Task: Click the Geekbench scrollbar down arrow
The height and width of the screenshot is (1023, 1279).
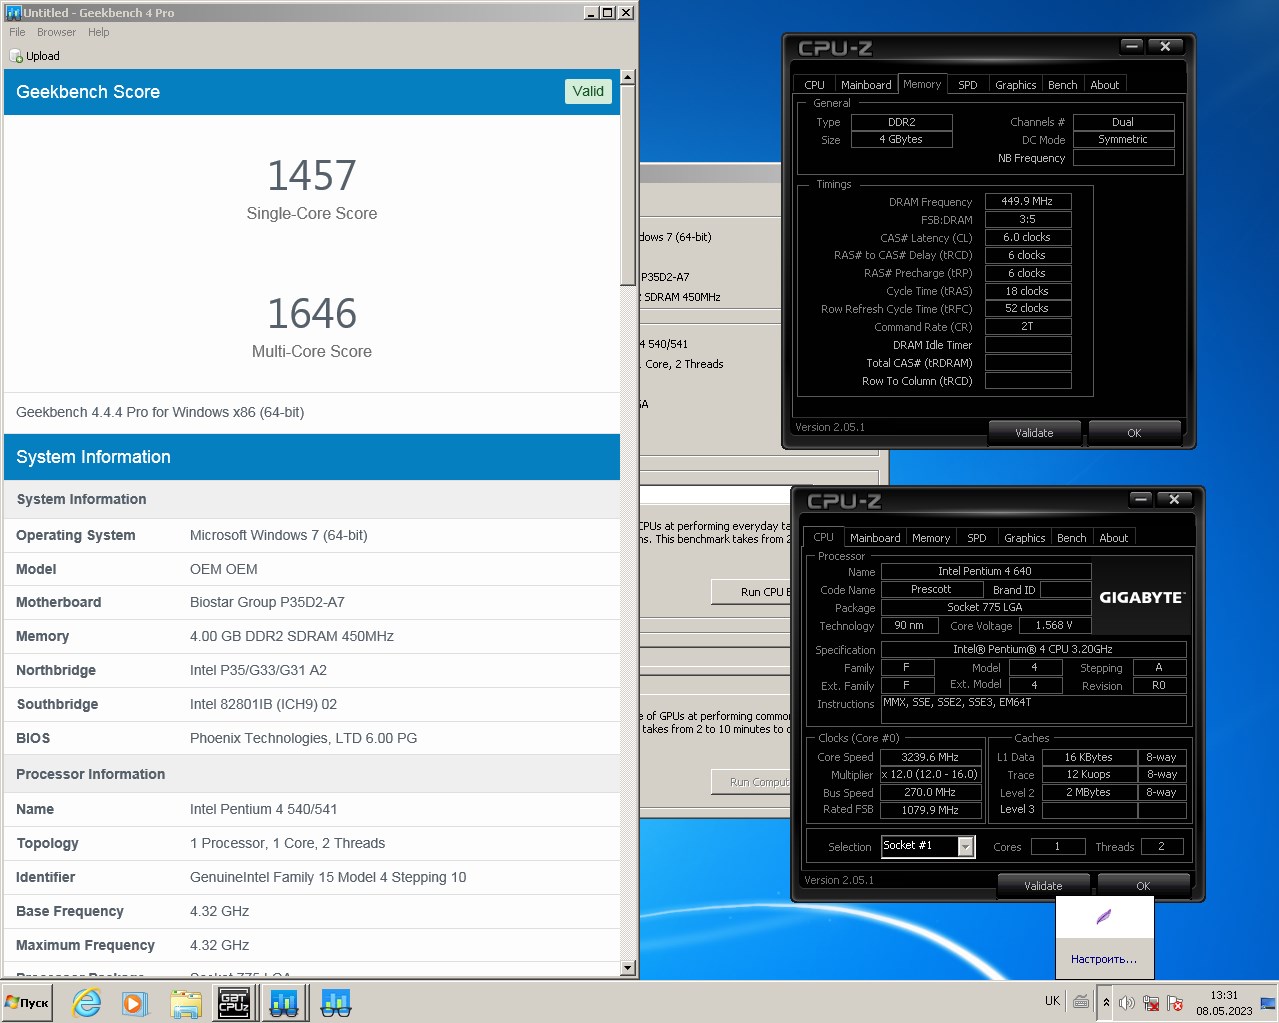Action: pyautogui.click(x=628, y=967)
